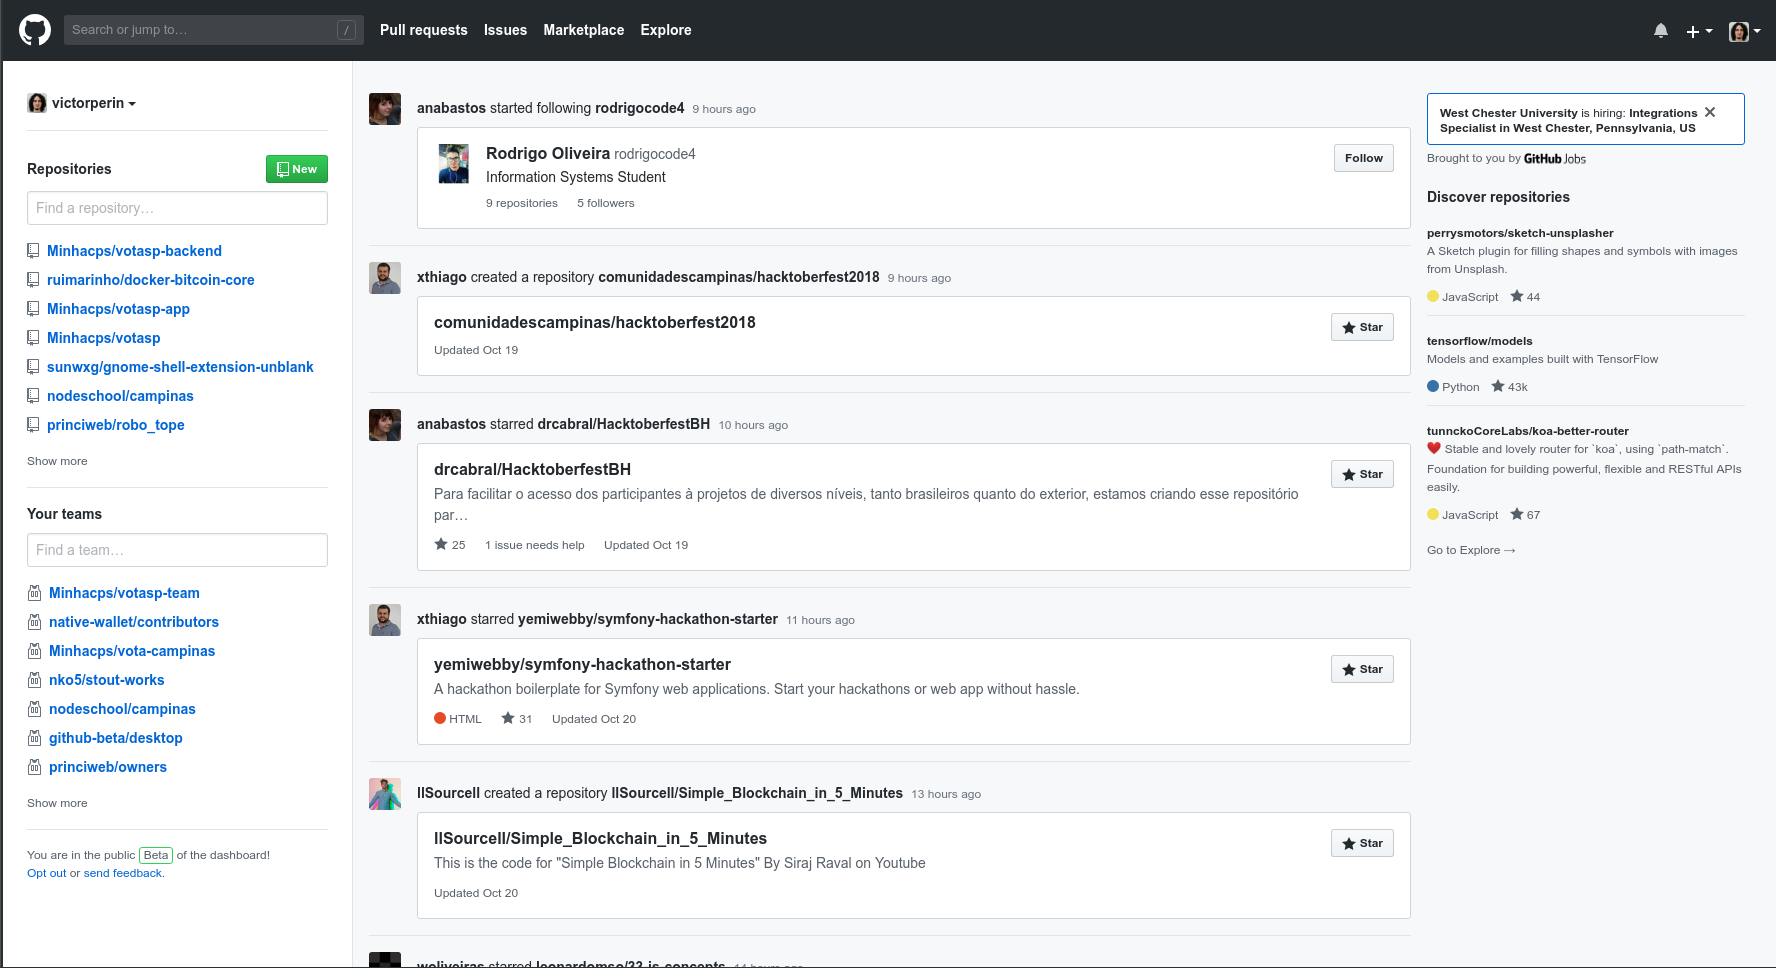
Task: Open anabastos avatar on the following event
Action: (385, 109)
